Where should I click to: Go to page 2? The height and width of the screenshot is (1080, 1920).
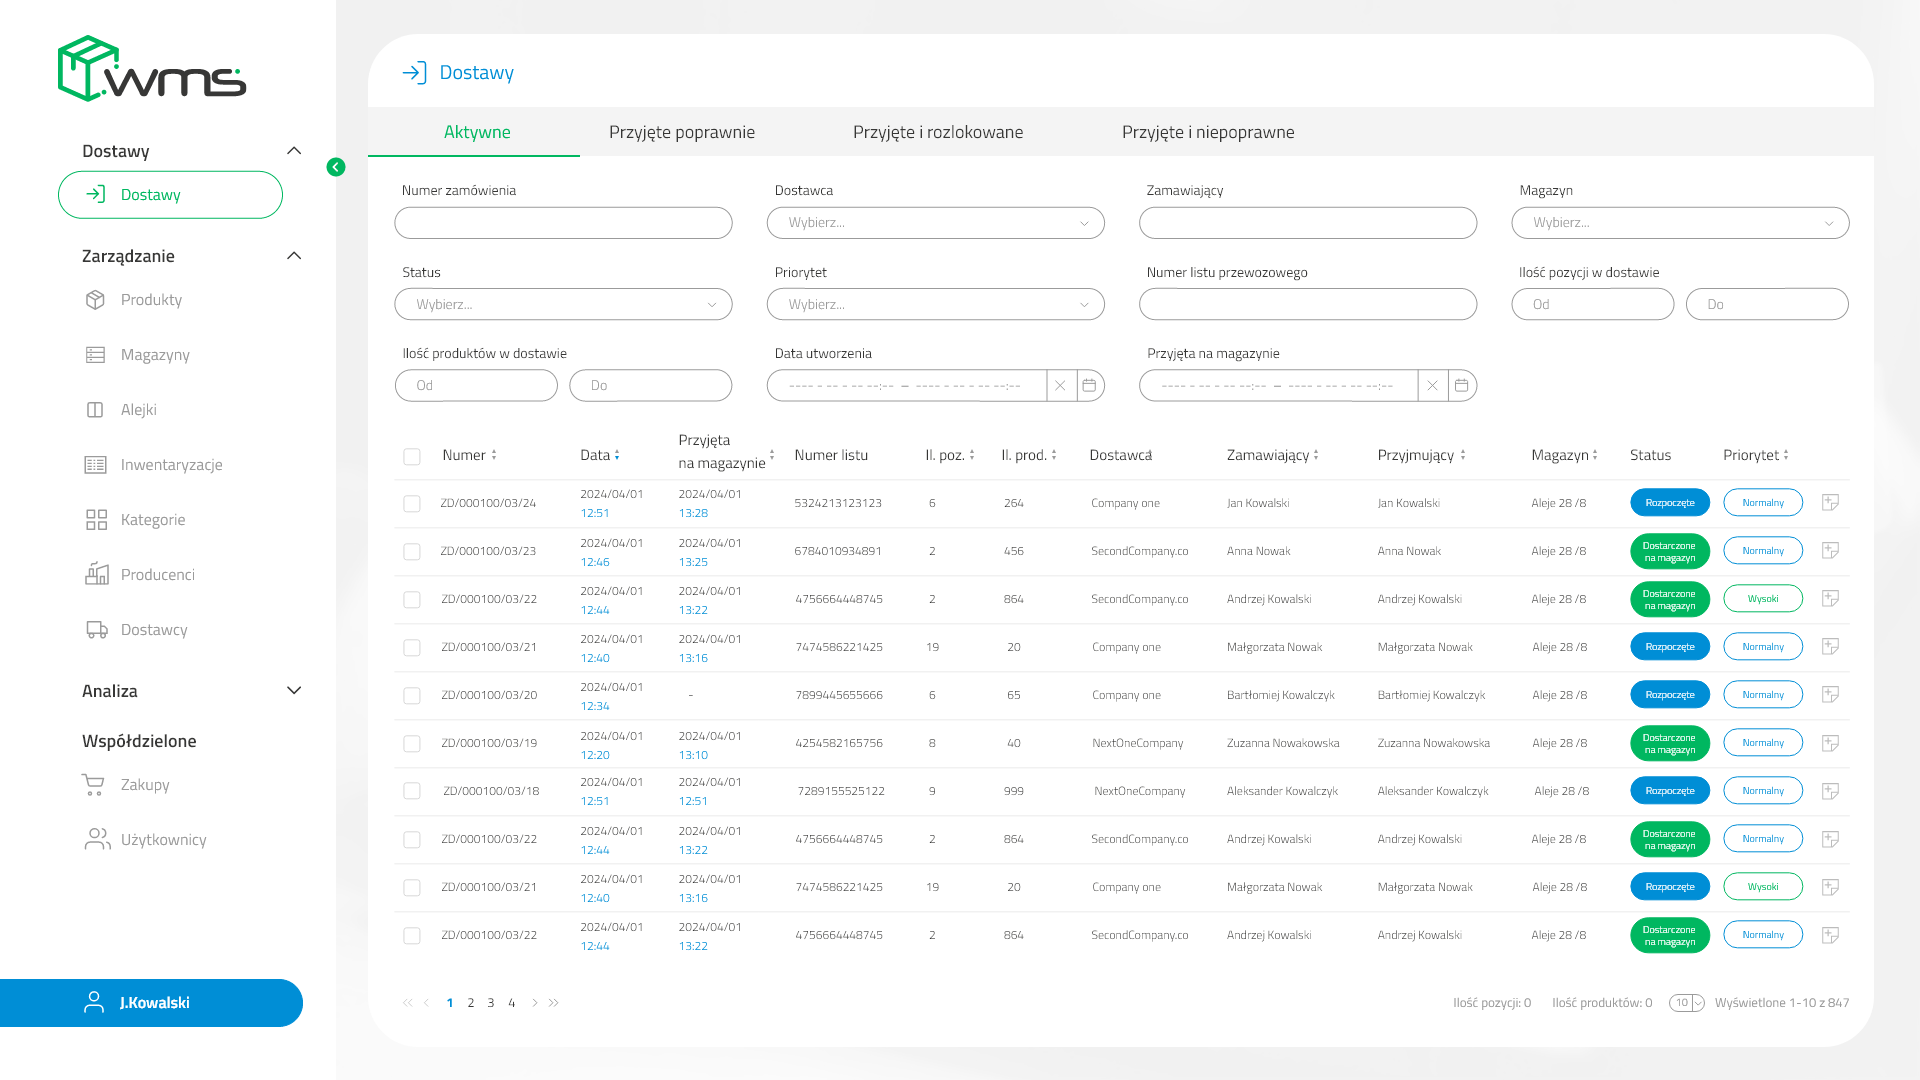[471, 1003]
